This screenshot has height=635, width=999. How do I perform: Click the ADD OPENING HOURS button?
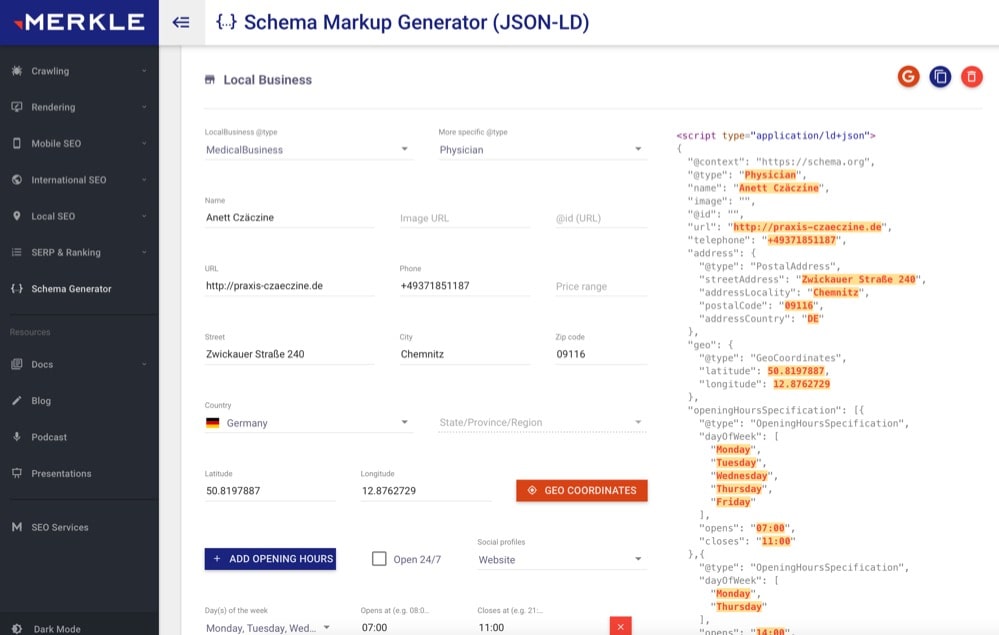[270, 559]
